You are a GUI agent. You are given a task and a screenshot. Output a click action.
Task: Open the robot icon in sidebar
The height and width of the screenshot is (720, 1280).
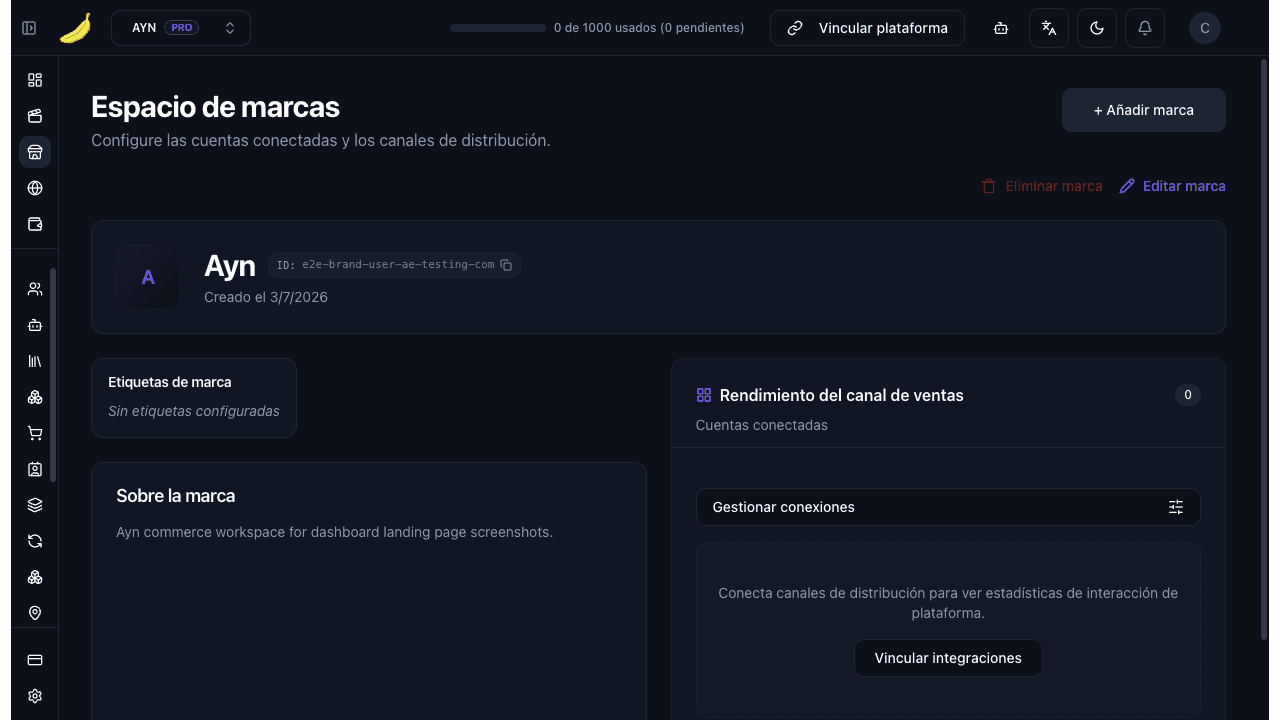pyautogui.click(x=35, y=325)
